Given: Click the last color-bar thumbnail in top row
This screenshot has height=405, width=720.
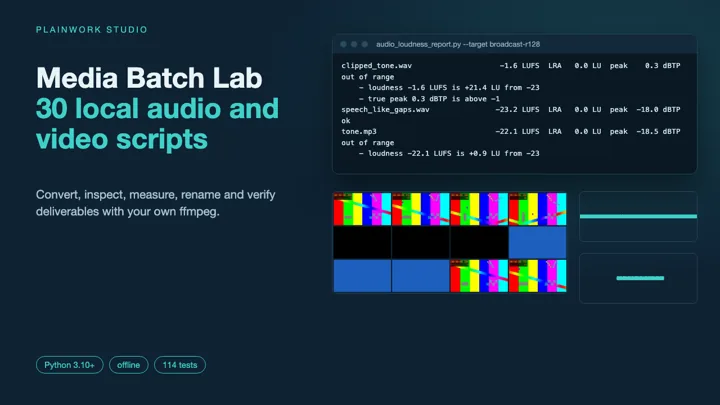Looking at the screenshot, I should [538, 209].
